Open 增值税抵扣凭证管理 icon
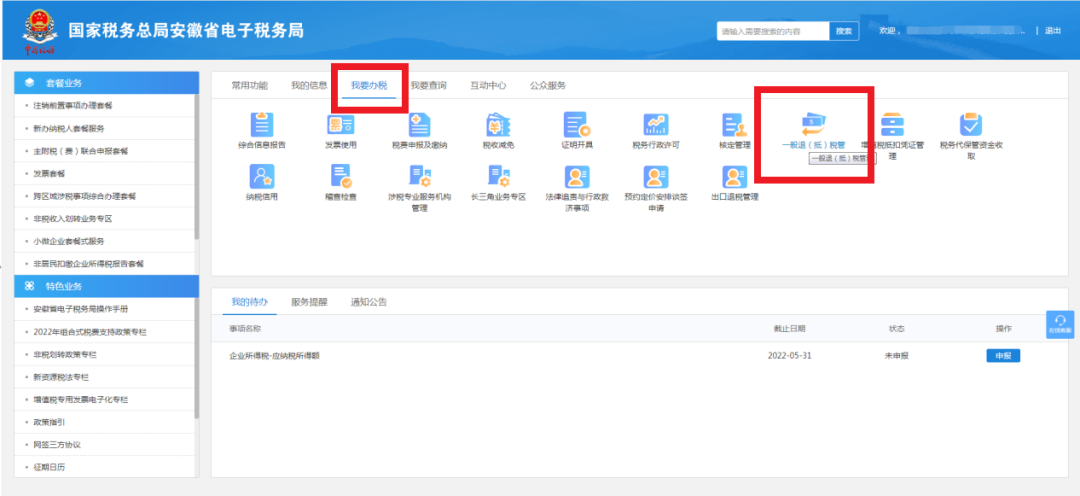 point(892,125)
